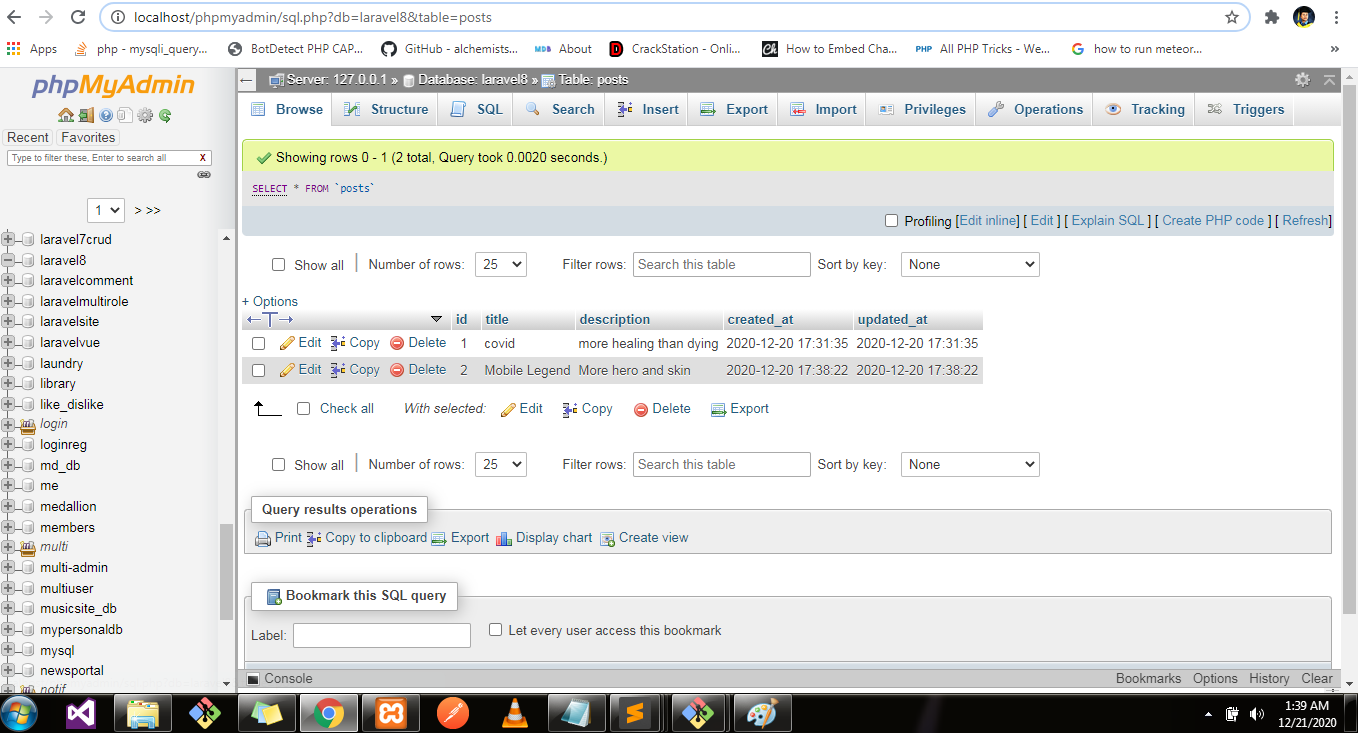This screenshot has height=735, width=1359.
Task: Open the Sort by key dropdown
Action: 969,264
